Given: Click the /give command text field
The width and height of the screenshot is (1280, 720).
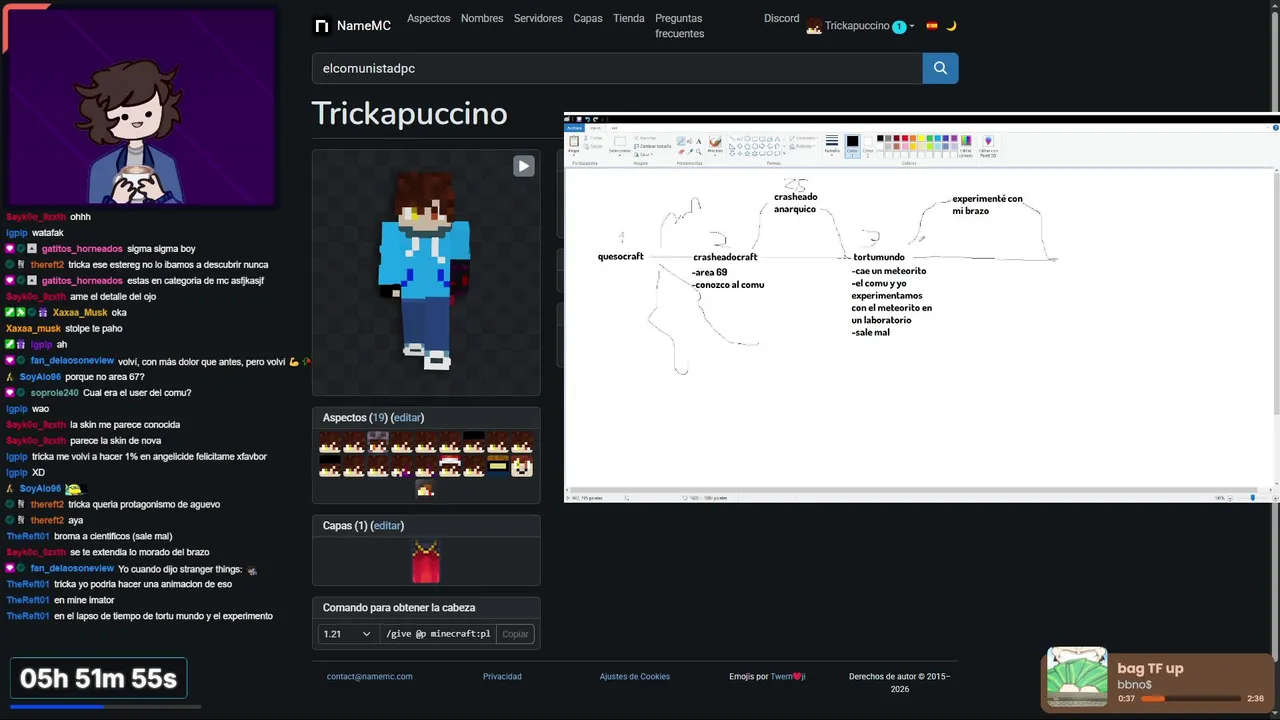Looking at the screenshot, I should tap(437, 634).
